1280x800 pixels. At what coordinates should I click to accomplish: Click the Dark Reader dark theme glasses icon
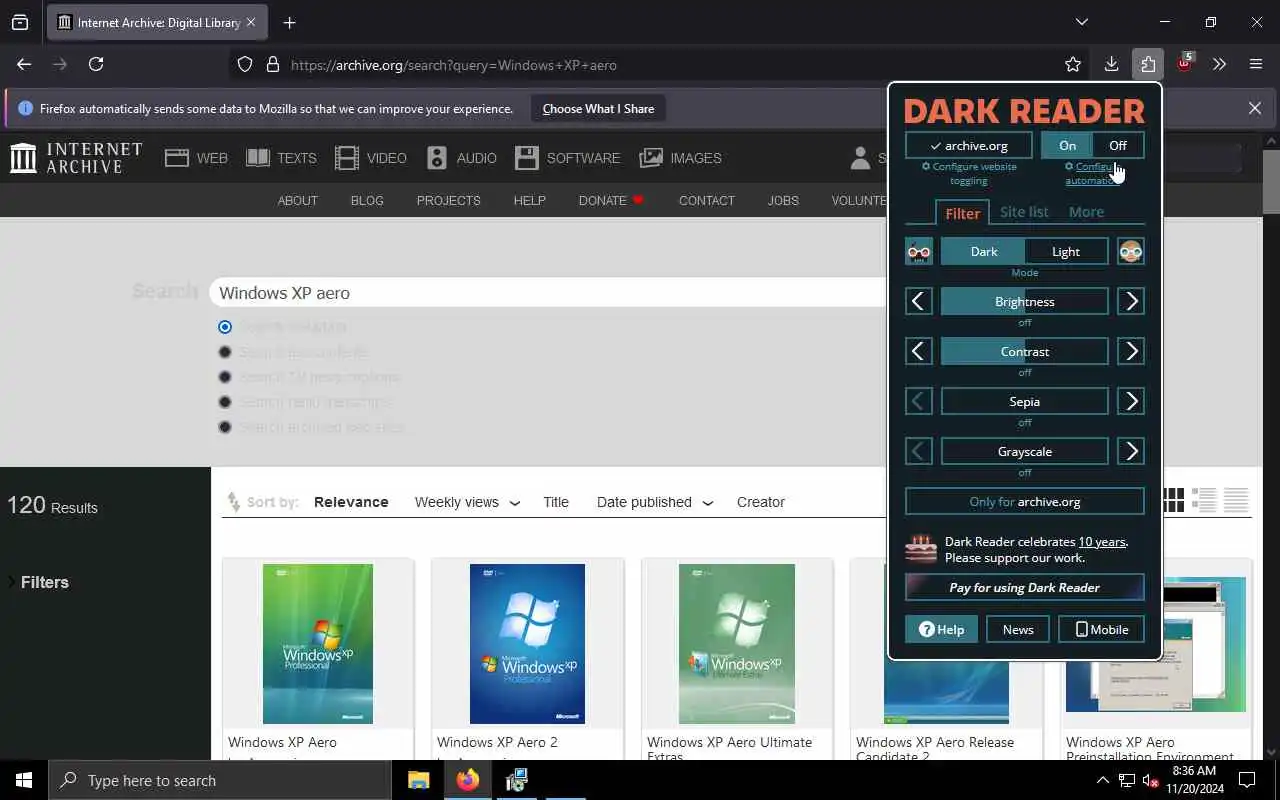pos(919,252)
